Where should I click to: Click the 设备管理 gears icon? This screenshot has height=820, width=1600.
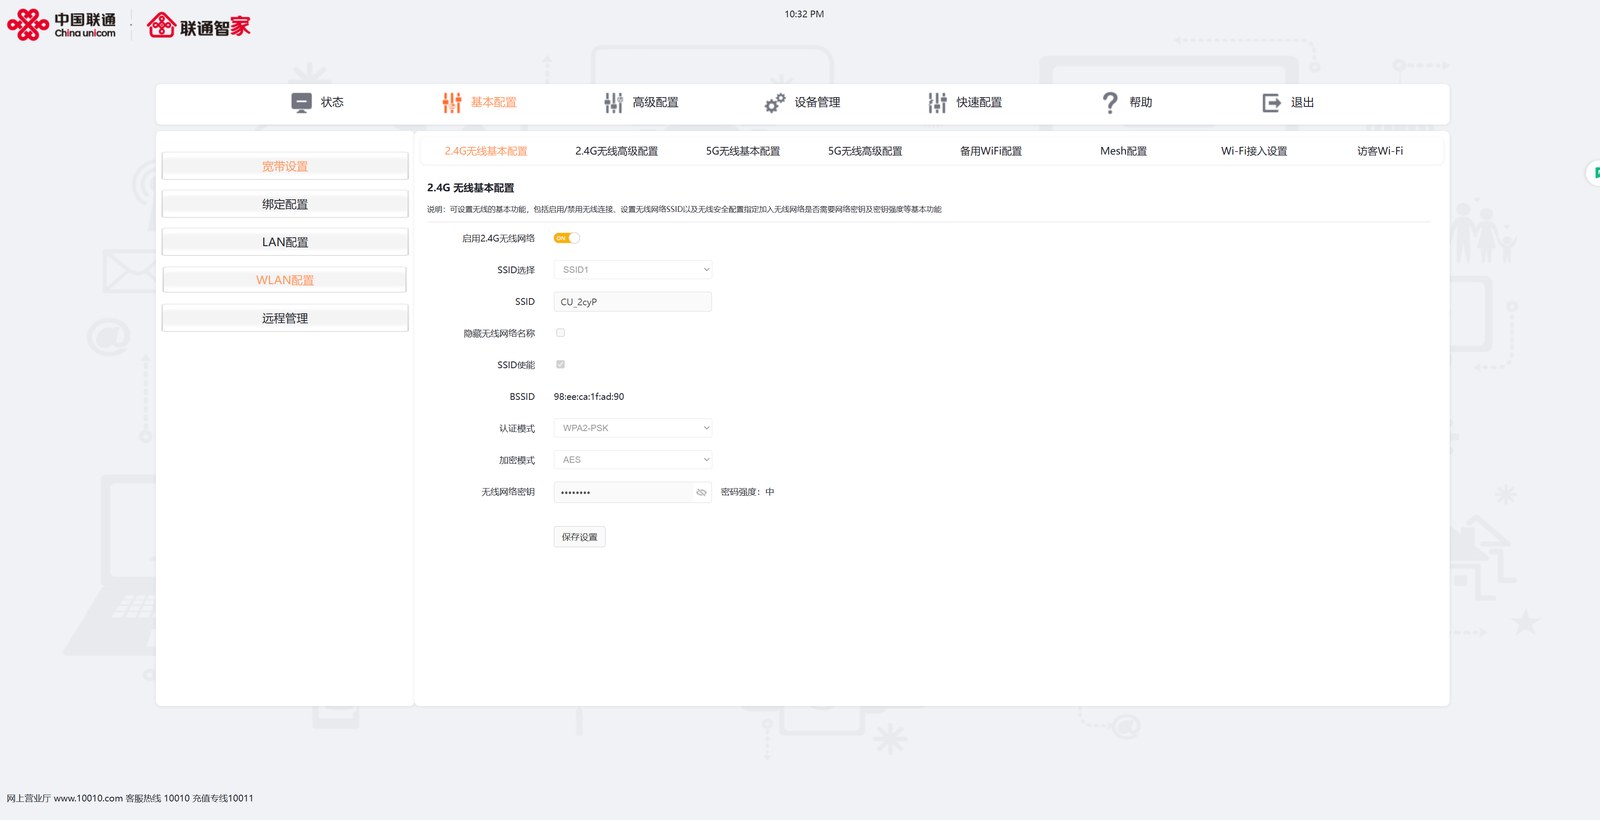[775, 102]
